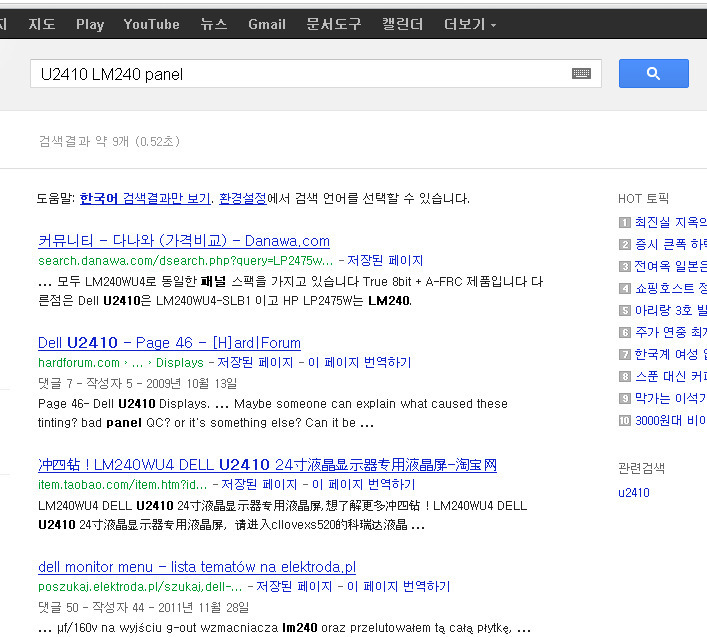
Task: Open hot topic 6 주가 연중 link
Action: [x=670, y=333]
